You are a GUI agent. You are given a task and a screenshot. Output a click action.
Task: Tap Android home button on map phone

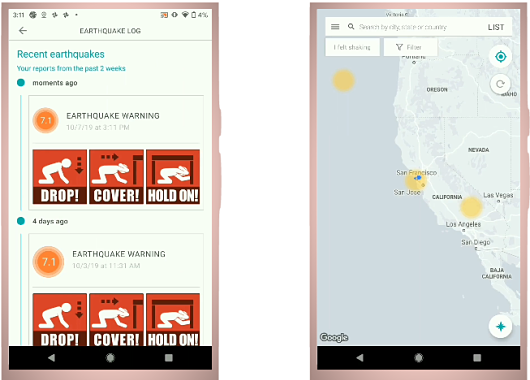(x=419, y=358)
